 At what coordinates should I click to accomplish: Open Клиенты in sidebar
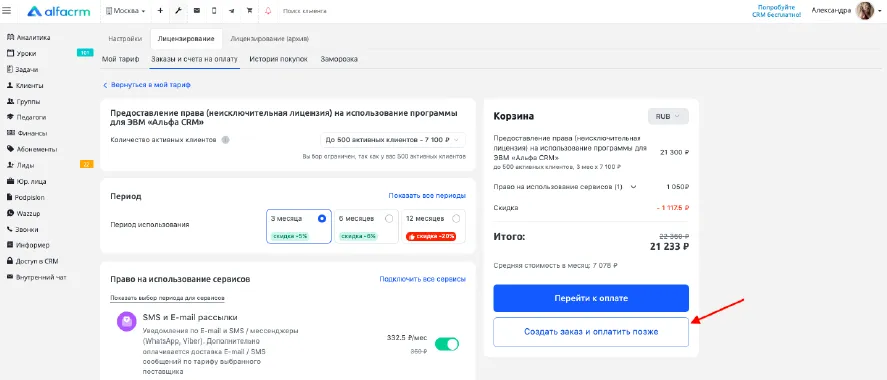coord(30,86)
